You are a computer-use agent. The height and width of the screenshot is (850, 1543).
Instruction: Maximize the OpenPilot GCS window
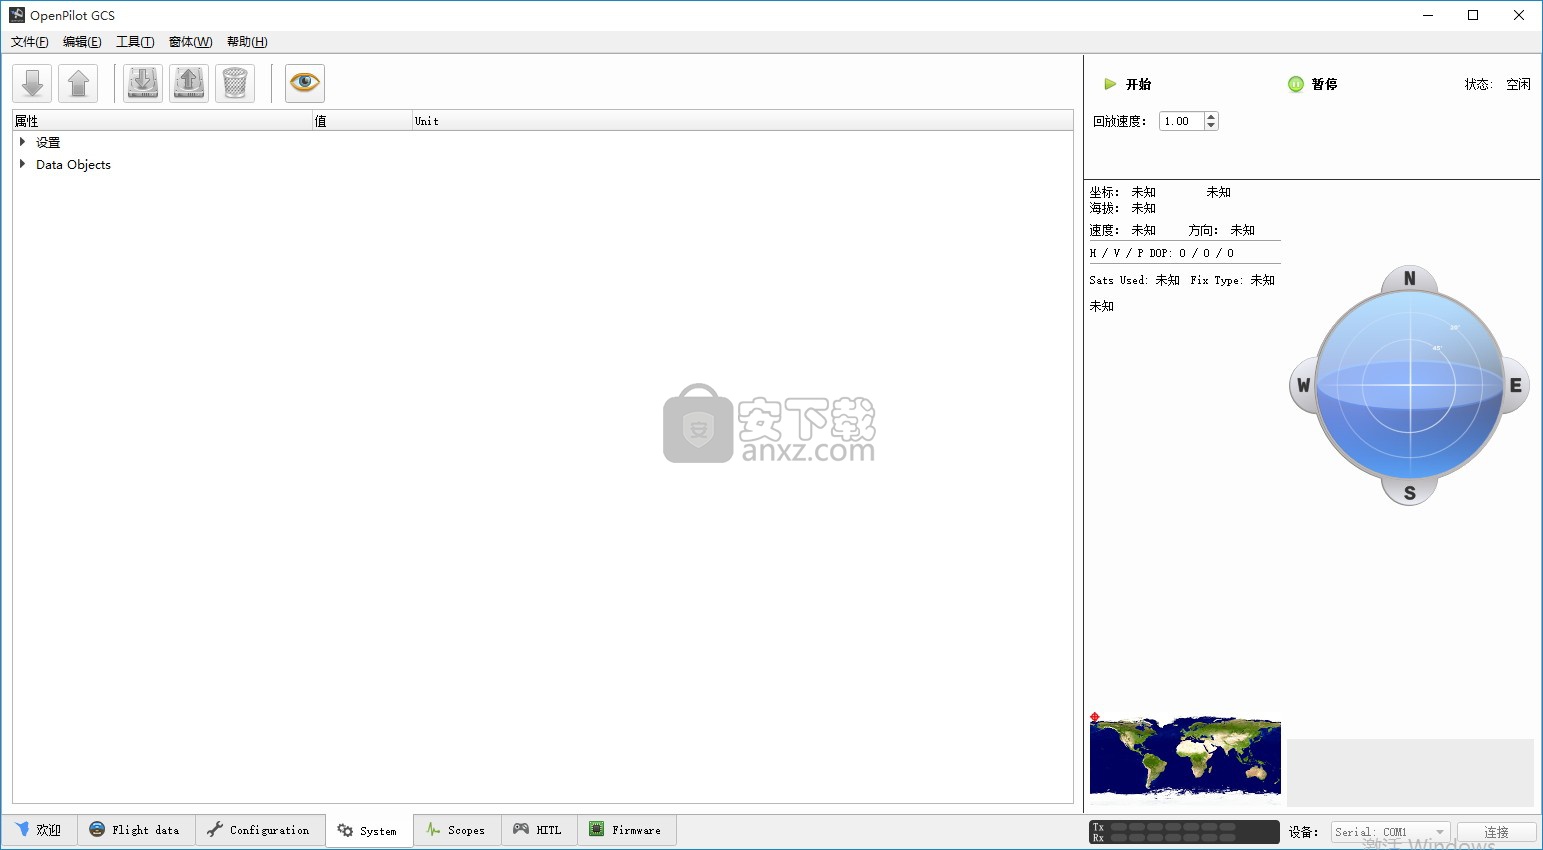coord(1473,15)
